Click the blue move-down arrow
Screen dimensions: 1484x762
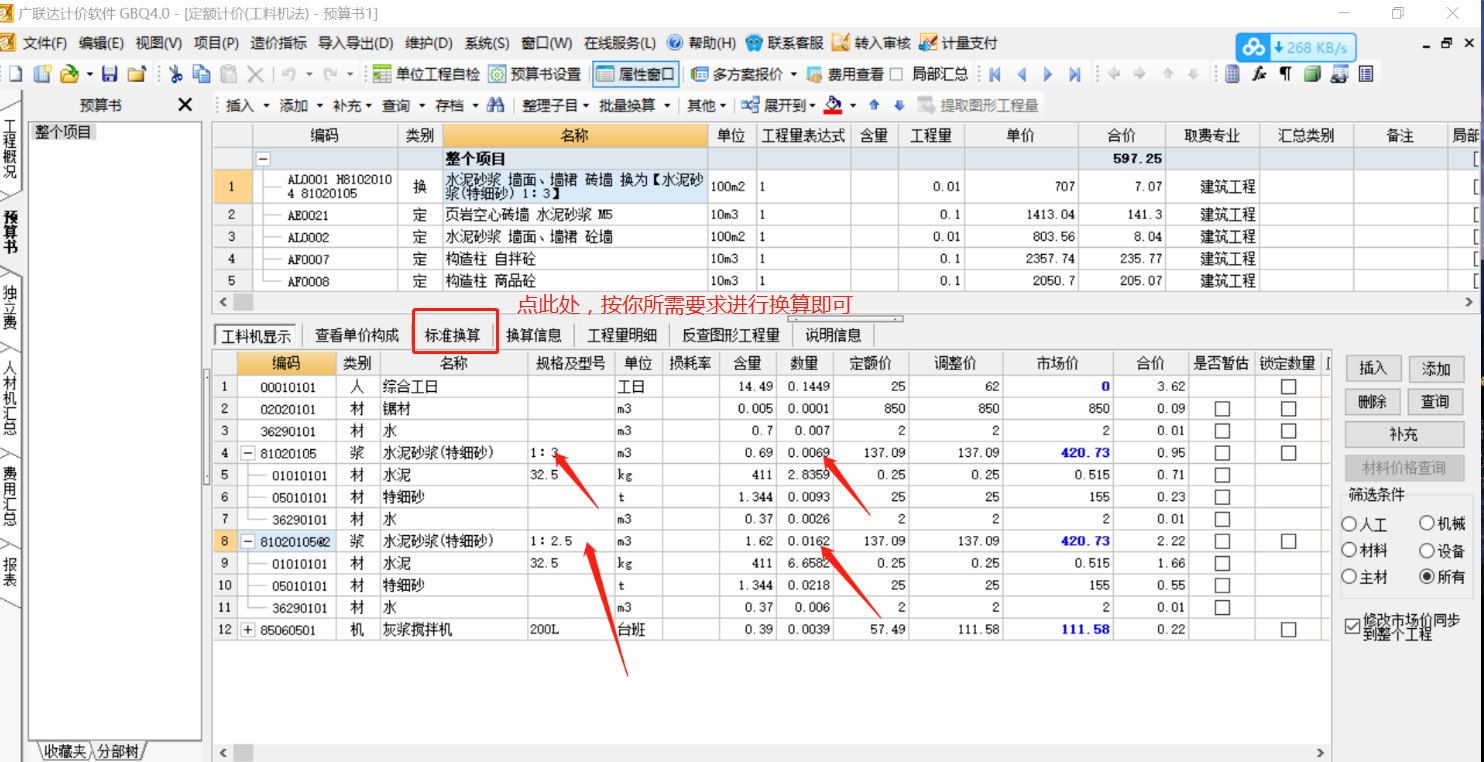click(899, 105)
